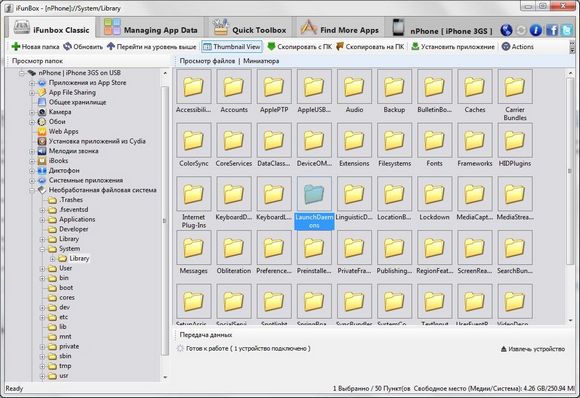Select the CoreServices folder icon
Image resolution: width=580 pixels, height=398 pixels.
pyautogui.click(x=234, y=140)
